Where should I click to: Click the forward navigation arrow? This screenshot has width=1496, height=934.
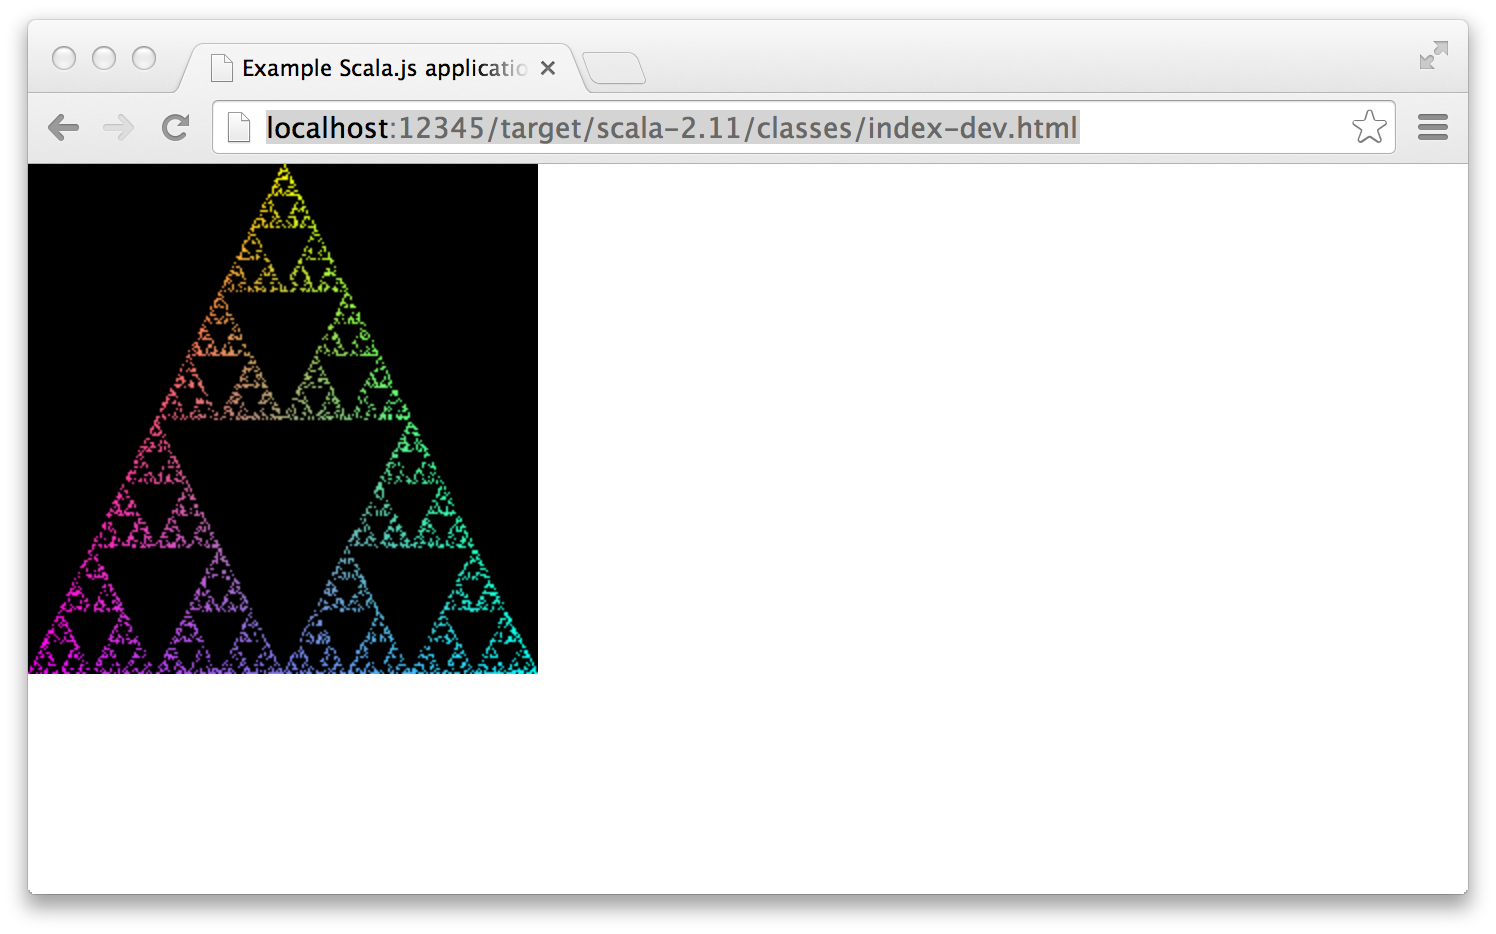pyautogui.click(x=118, y=128)
